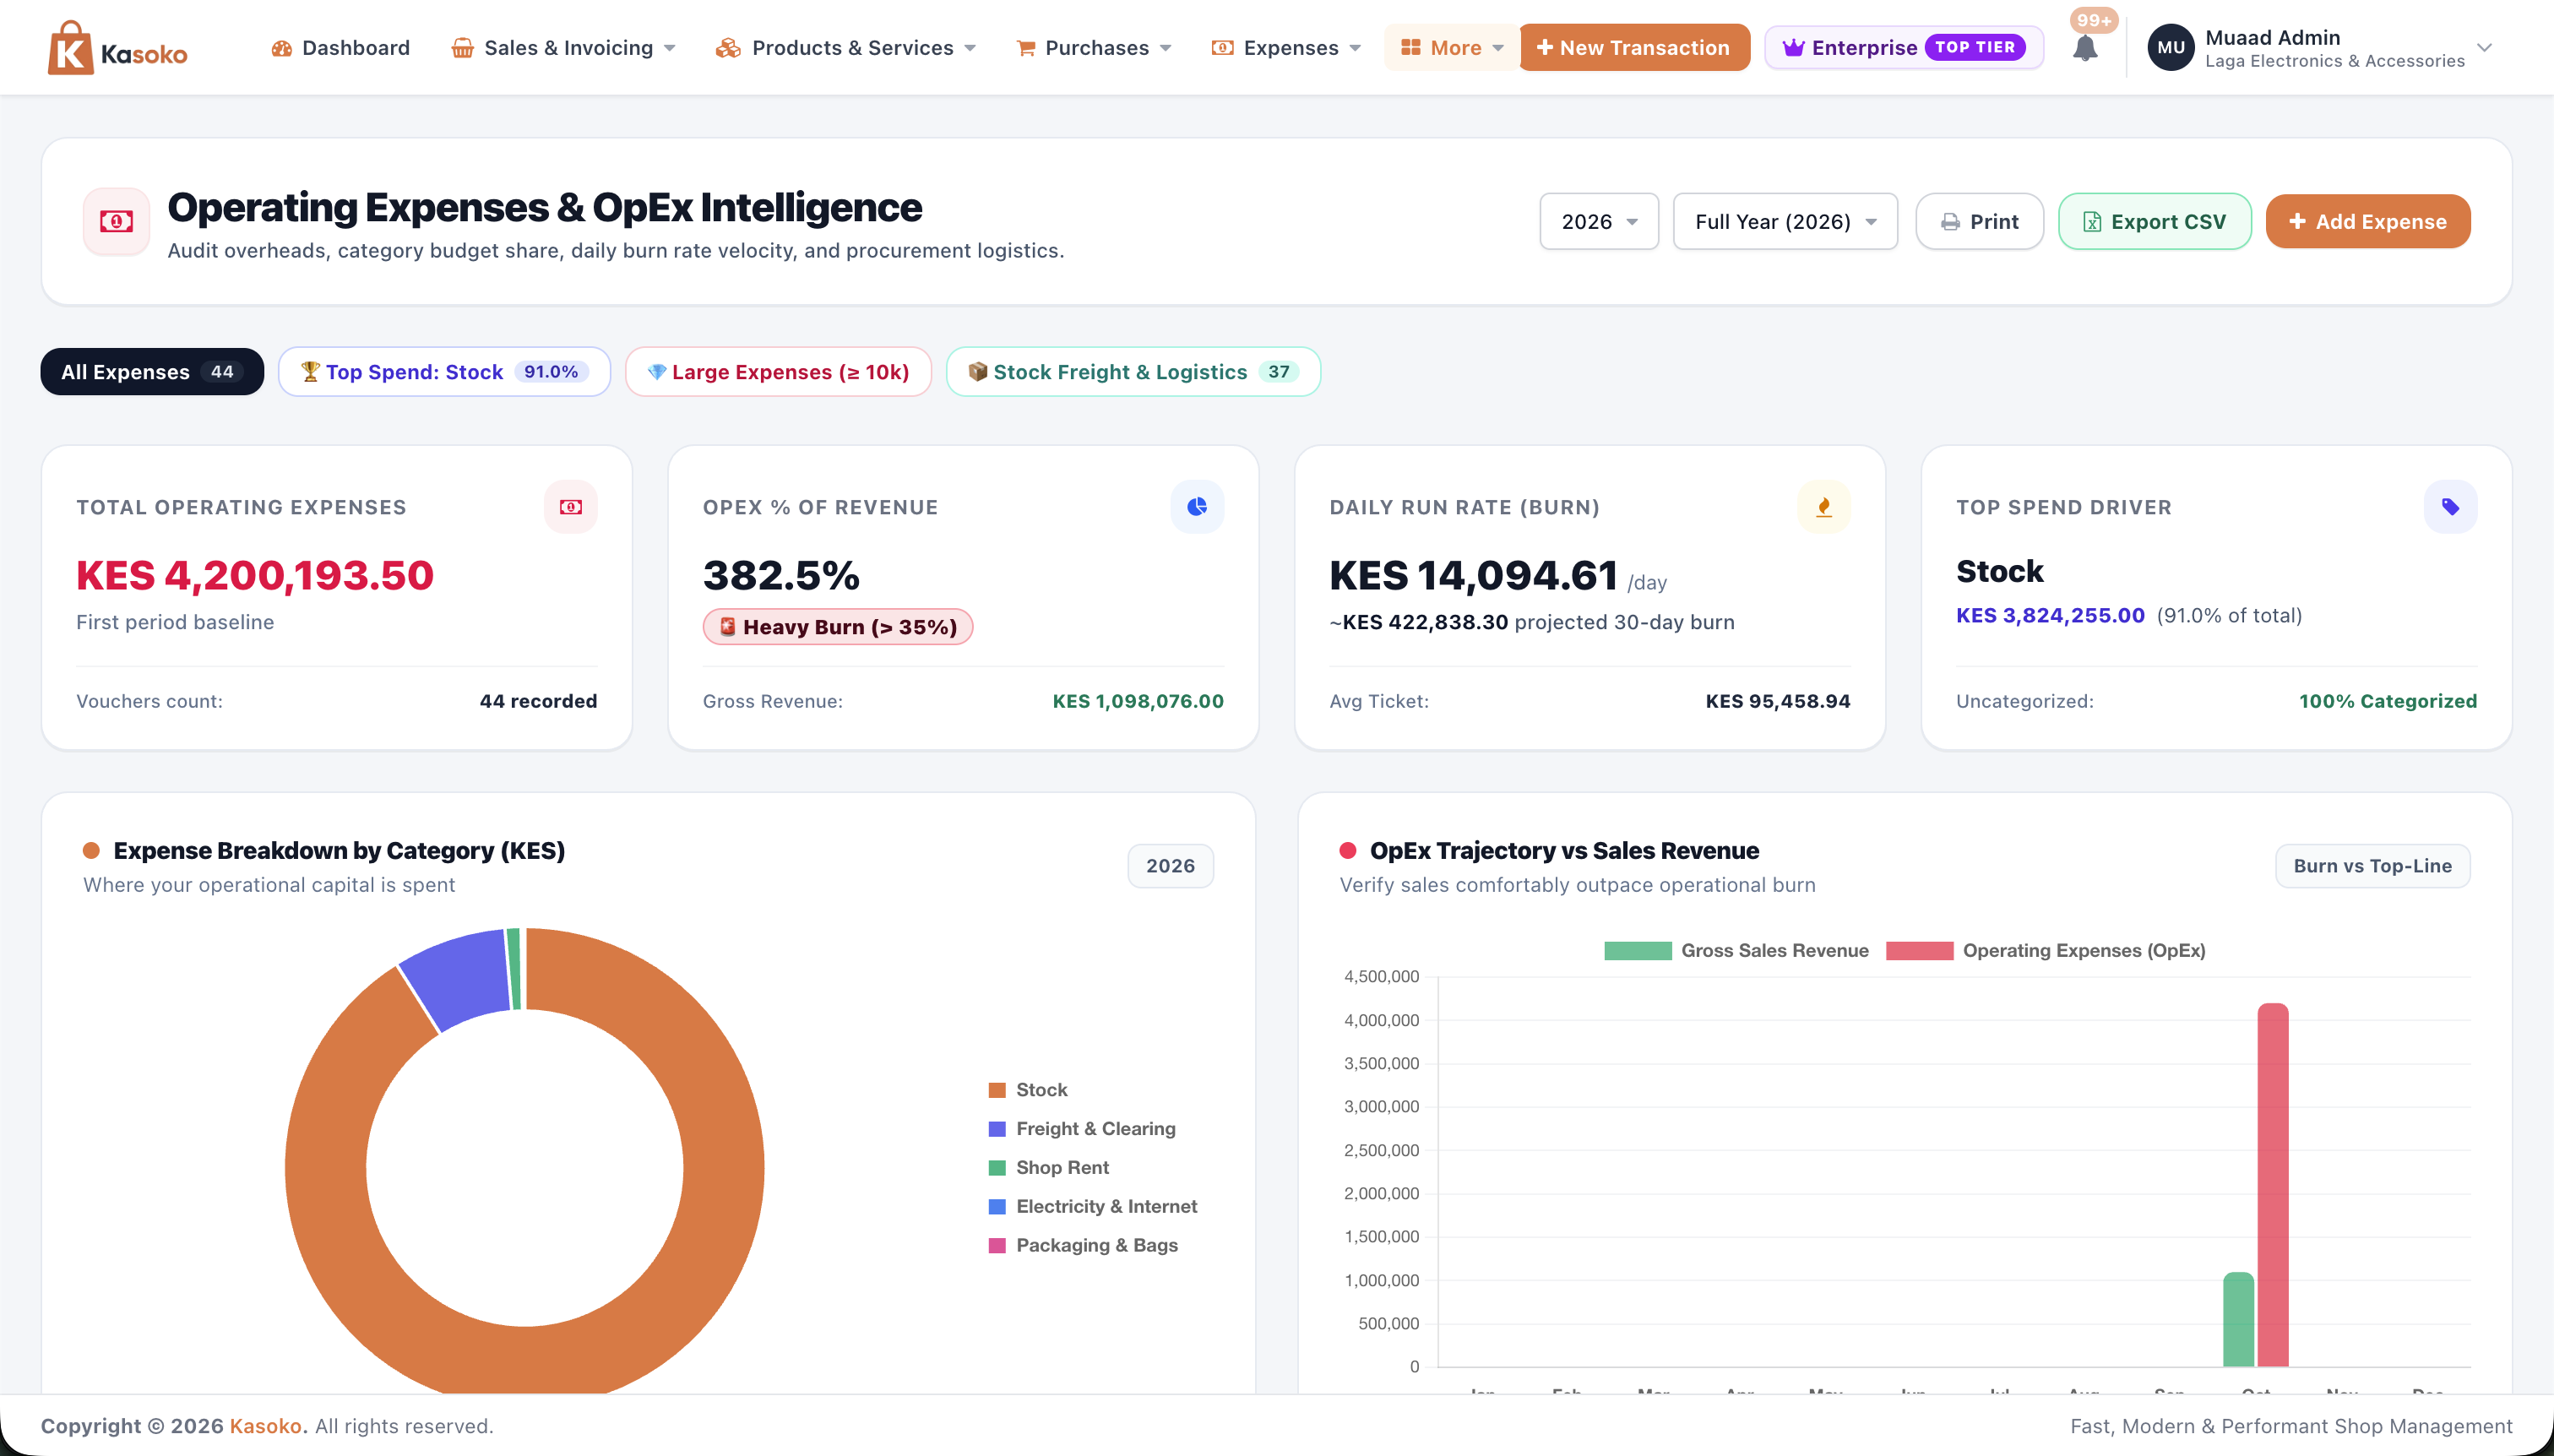This screenshot has height=1456, width=2554.
Task: Click the Add Expense button
Action: tap(2367, 222)
